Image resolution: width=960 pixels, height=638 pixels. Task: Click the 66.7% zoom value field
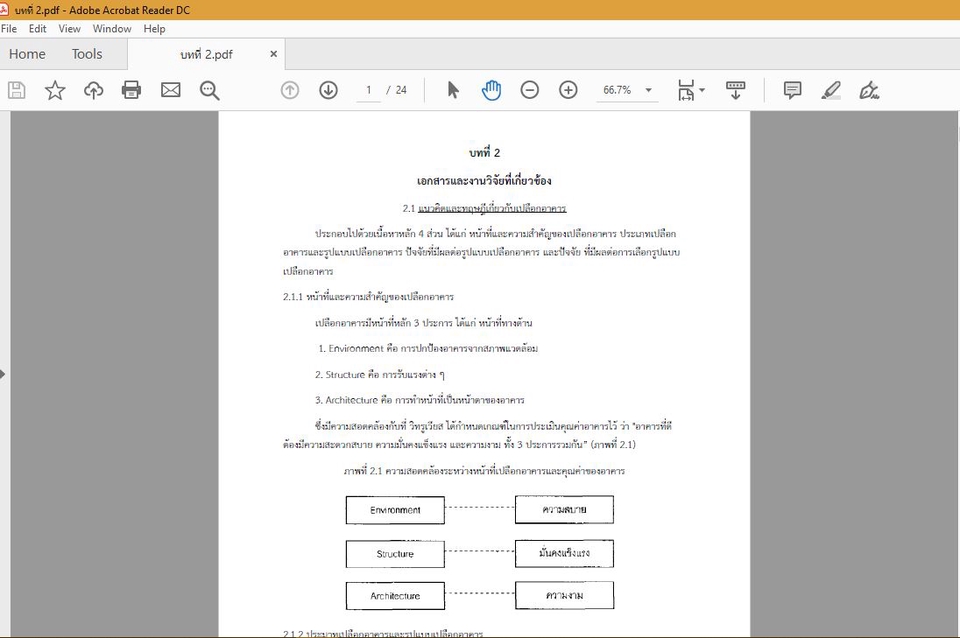click(617, 90)
